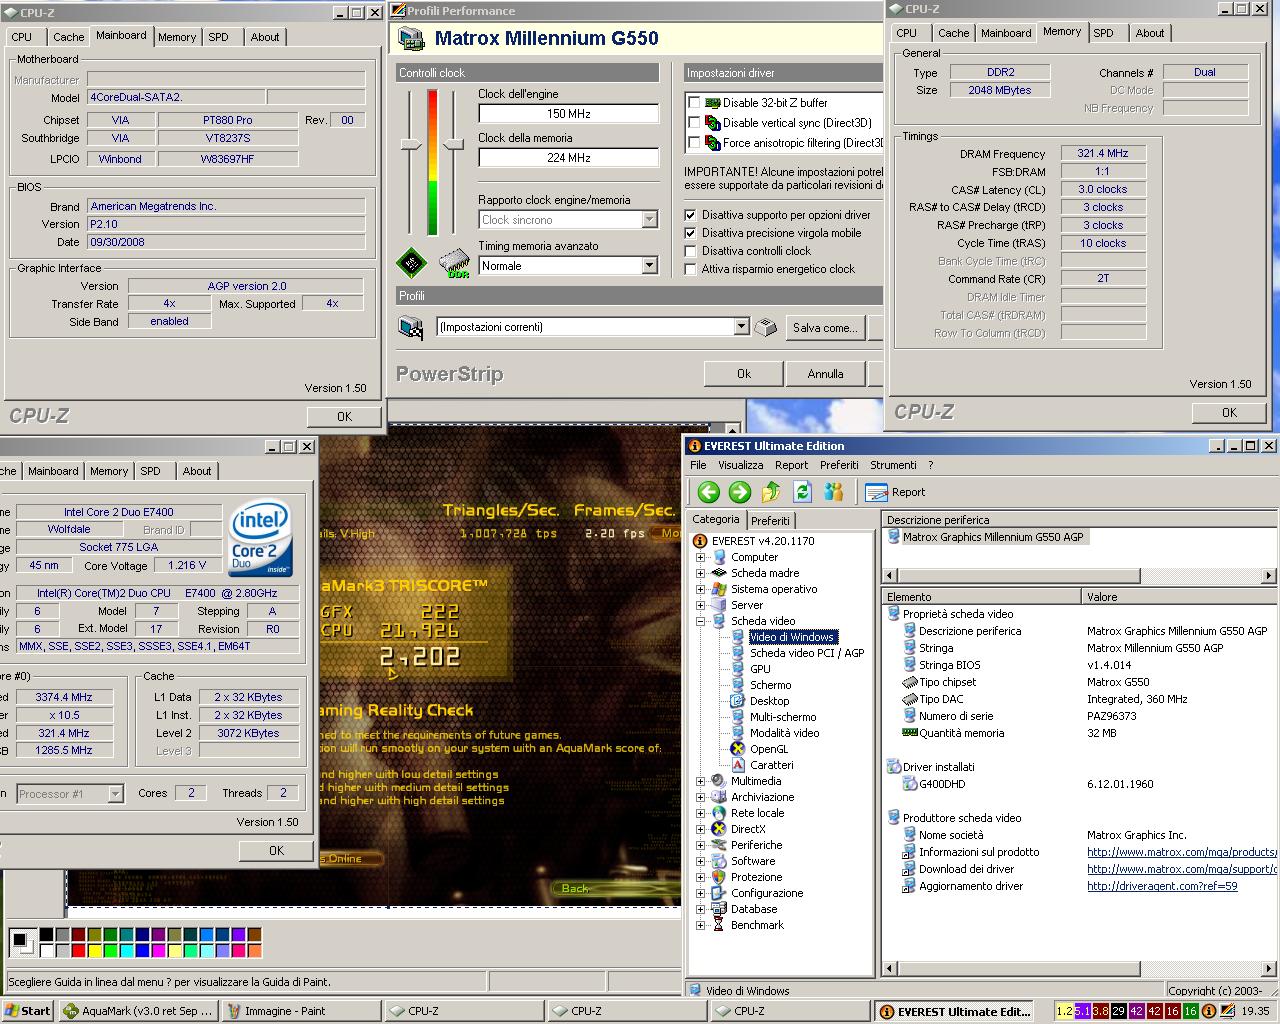Click the engine chip icon in PowerStrip
The height and width of the screenshot is (1024, 1280).
coord(410,263)
